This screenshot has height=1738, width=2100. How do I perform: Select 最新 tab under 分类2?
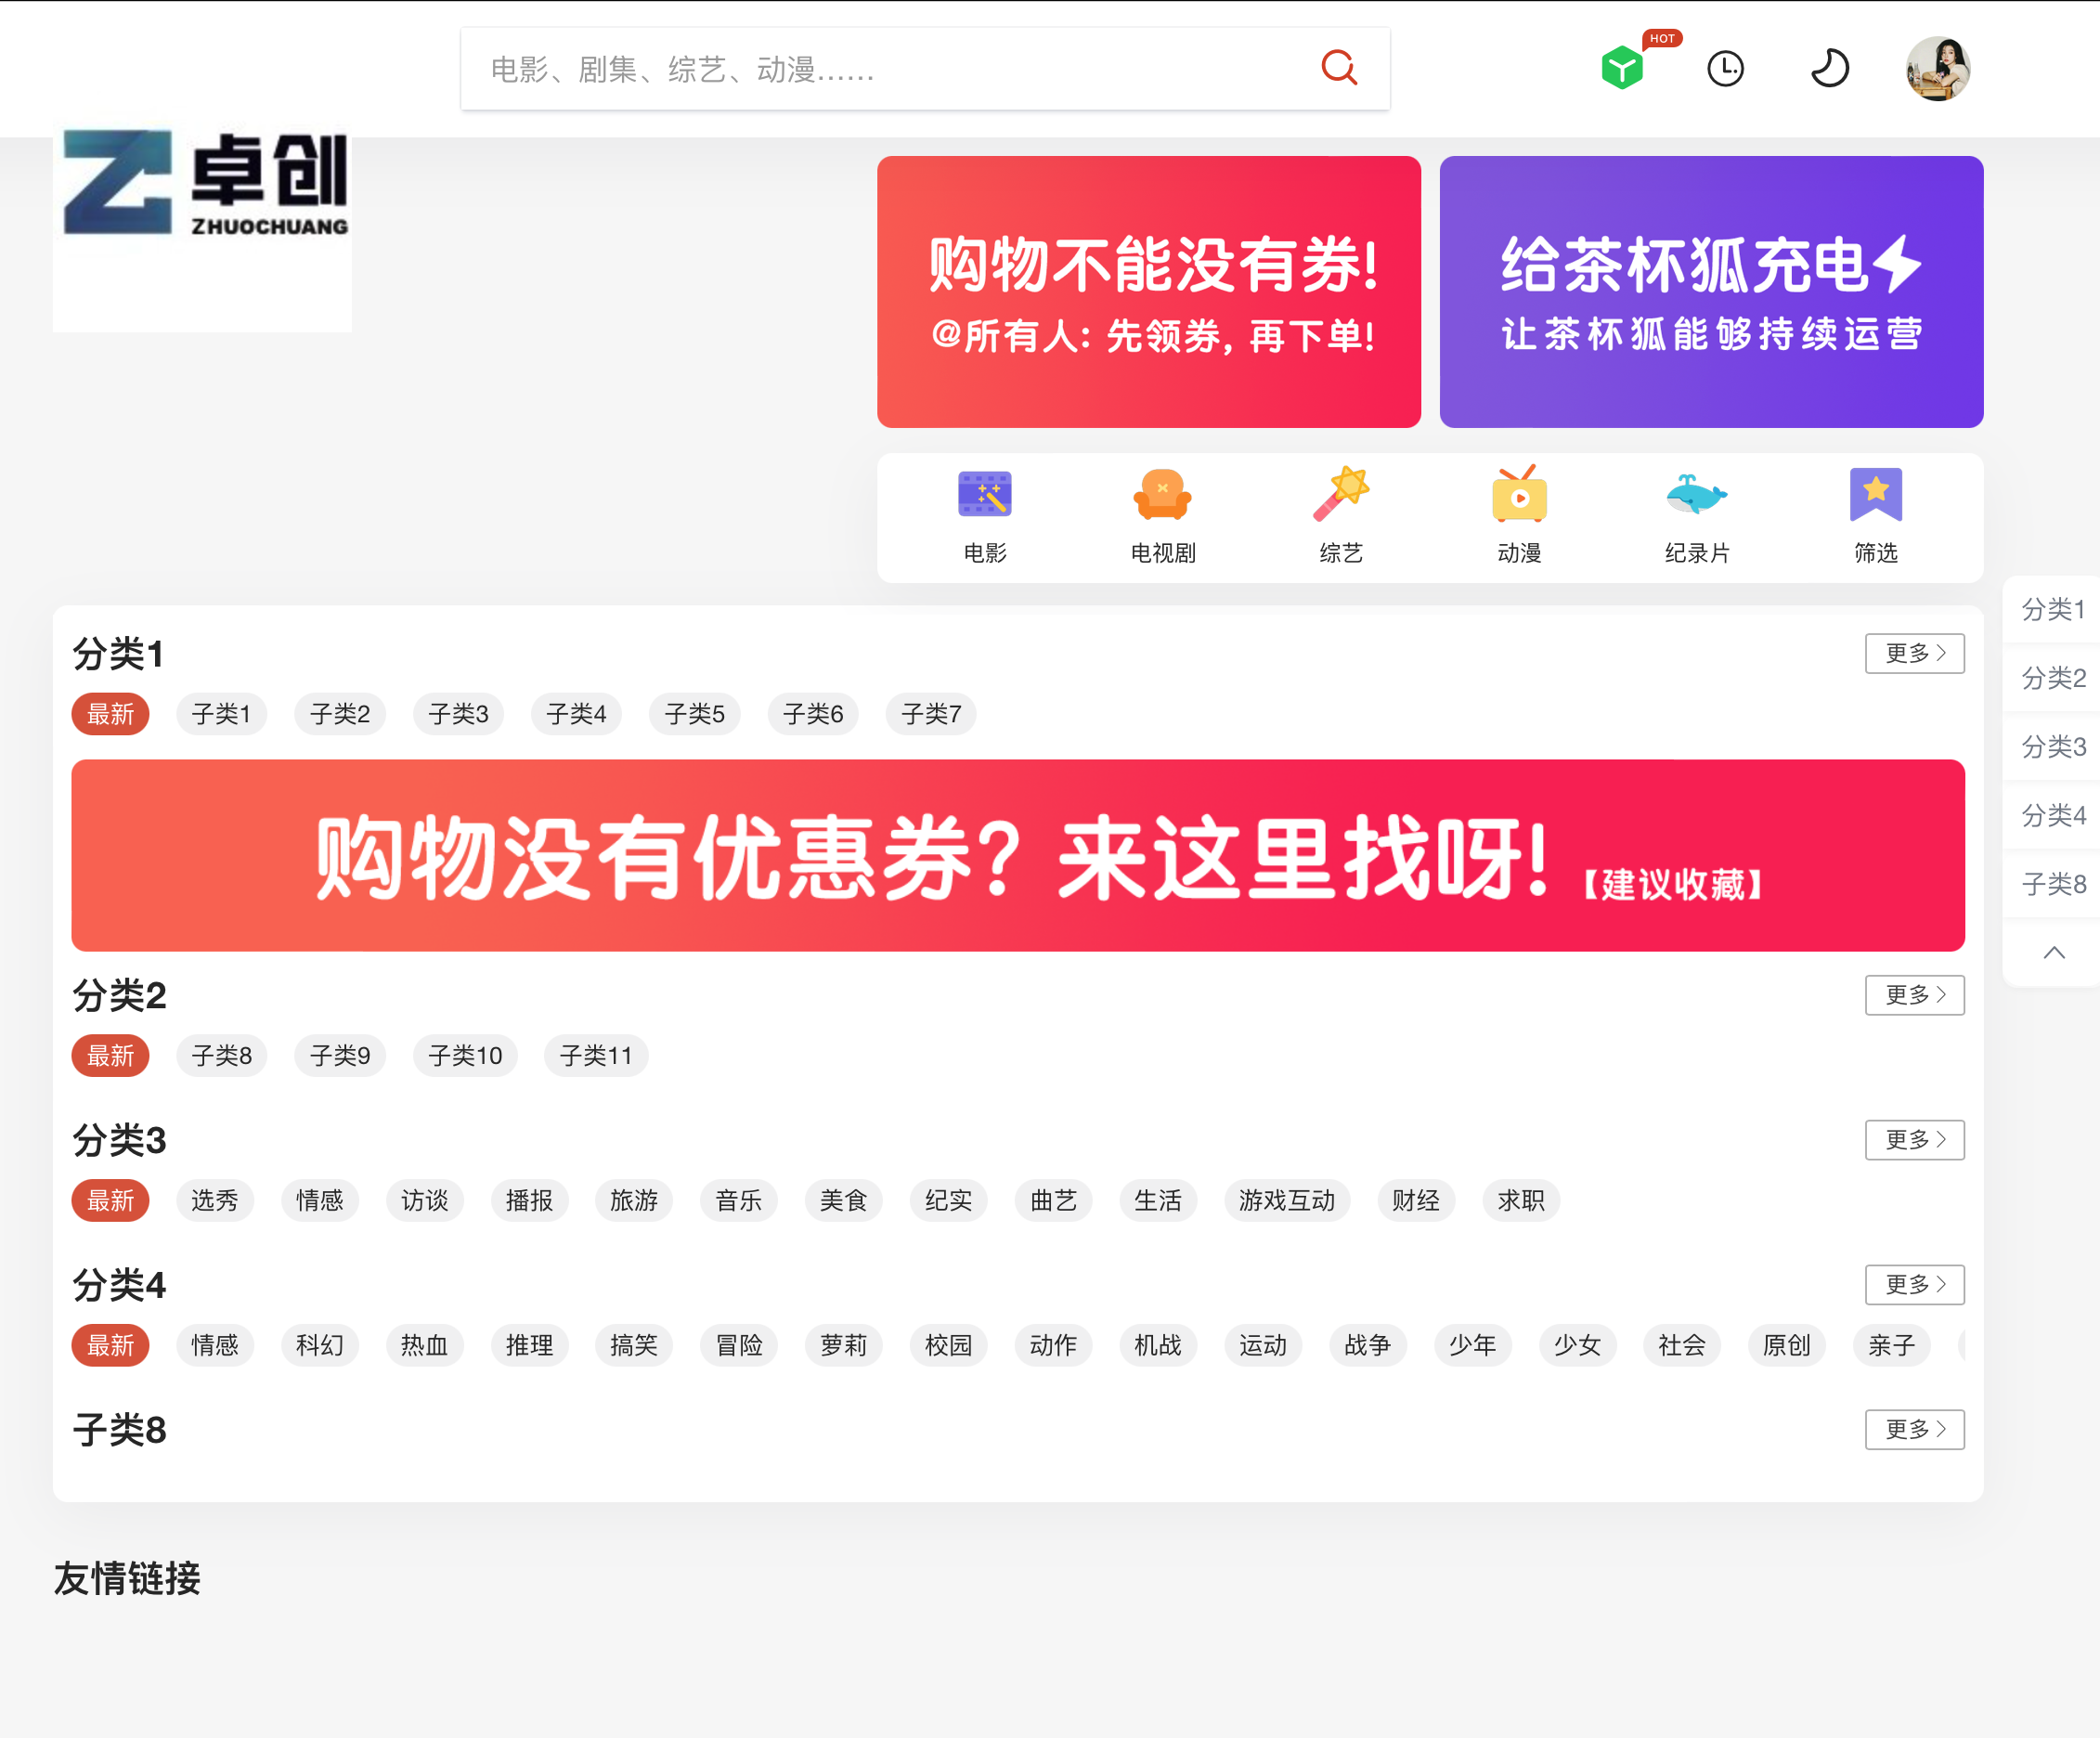[110, 1056]
